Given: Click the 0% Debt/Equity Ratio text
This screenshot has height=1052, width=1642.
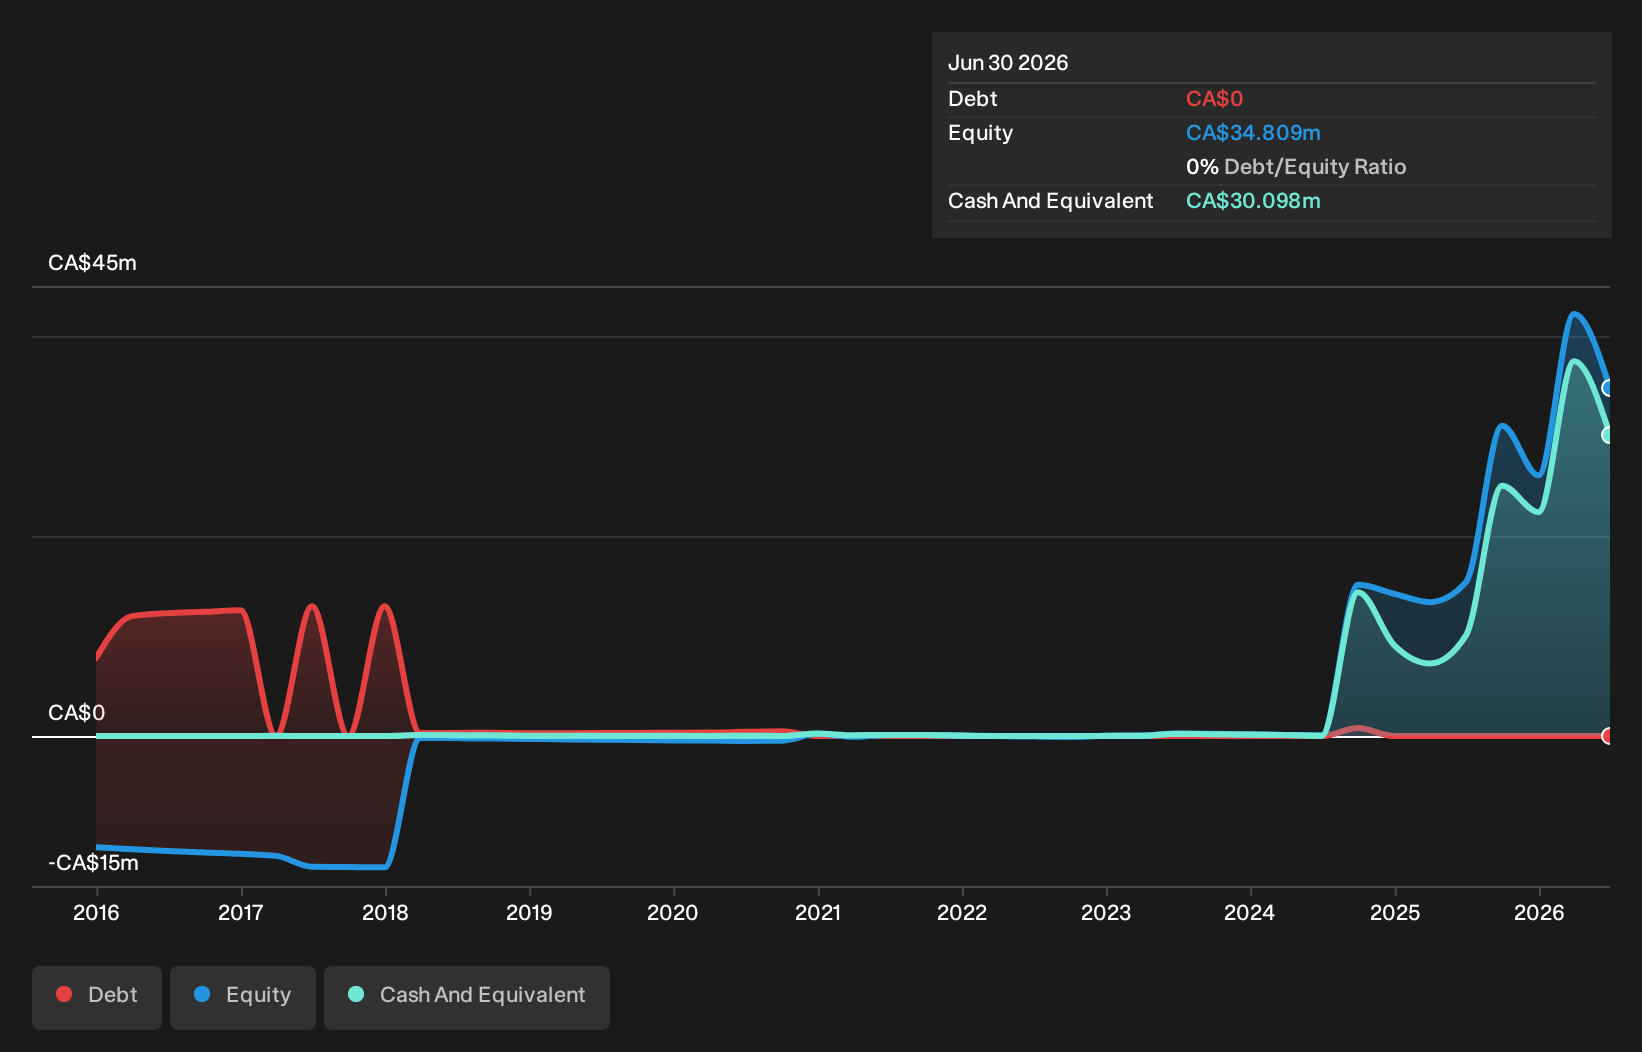Looking at the screenshot, I should (1296, 167).
